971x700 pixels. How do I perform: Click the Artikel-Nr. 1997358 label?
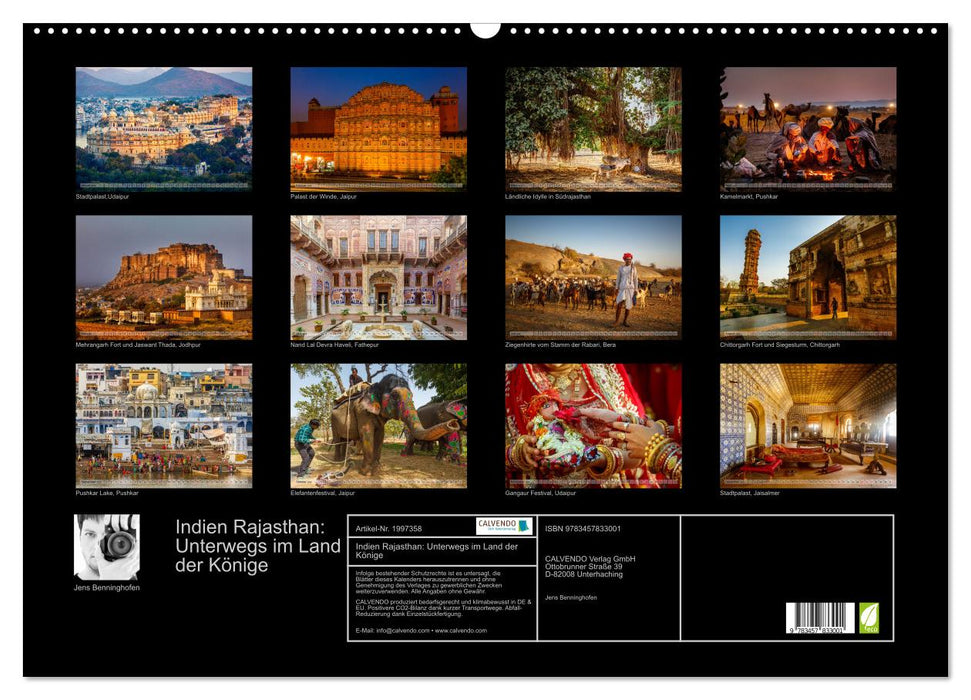388,527
